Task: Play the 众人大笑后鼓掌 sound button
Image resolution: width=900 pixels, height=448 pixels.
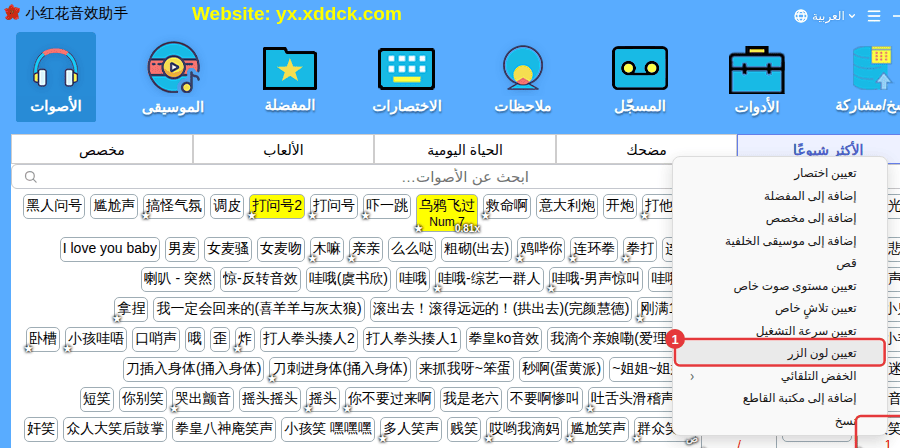Action: click(114, 428)
